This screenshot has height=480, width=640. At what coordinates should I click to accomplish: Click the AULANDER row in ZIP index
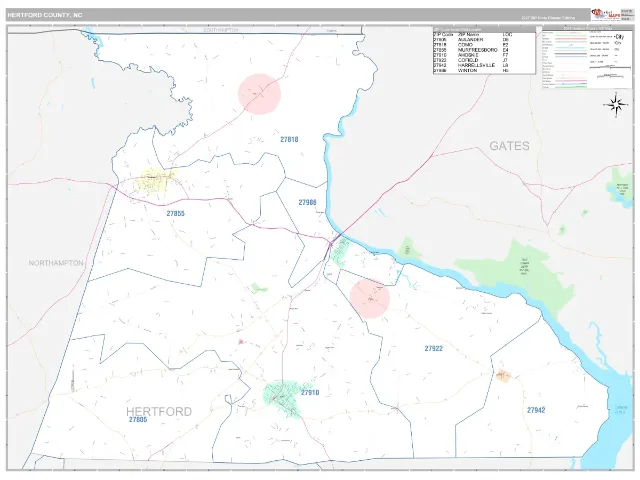tap(484, 40)
